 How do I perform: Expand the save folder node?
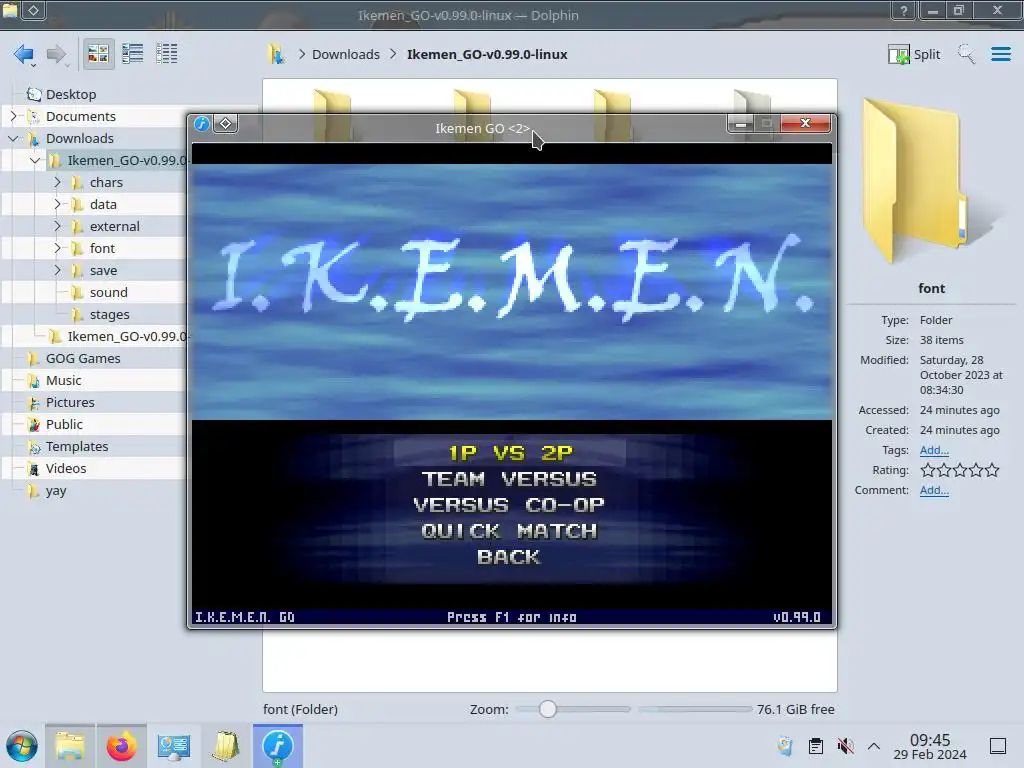[x=57, y=270]
